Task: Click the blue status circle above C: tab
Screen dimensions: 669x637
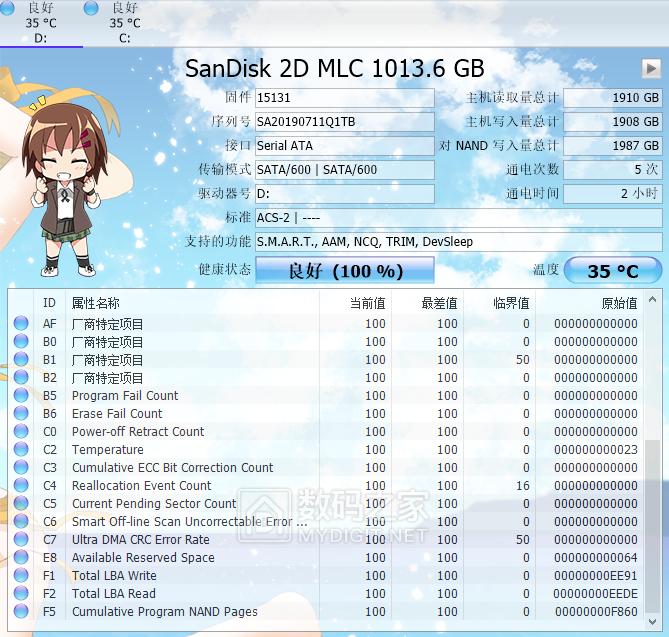Action: (91, 8)
